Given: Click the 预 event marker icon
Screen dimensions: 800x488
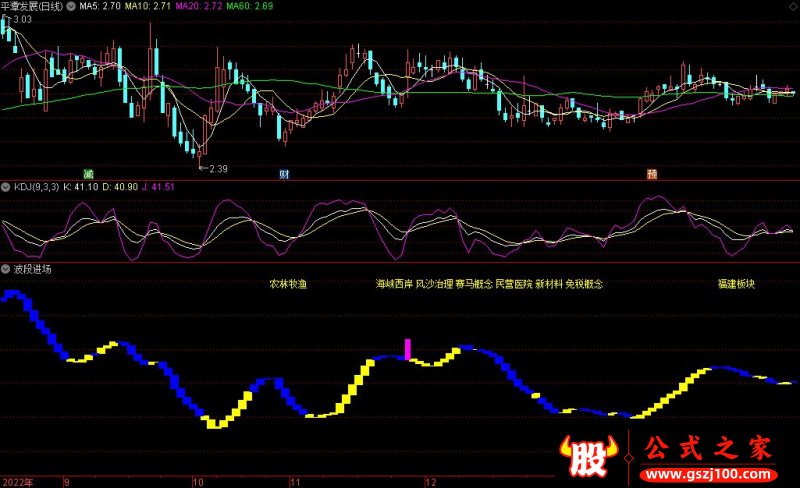Looking at the screenshot, I should [x=652, y=173].
